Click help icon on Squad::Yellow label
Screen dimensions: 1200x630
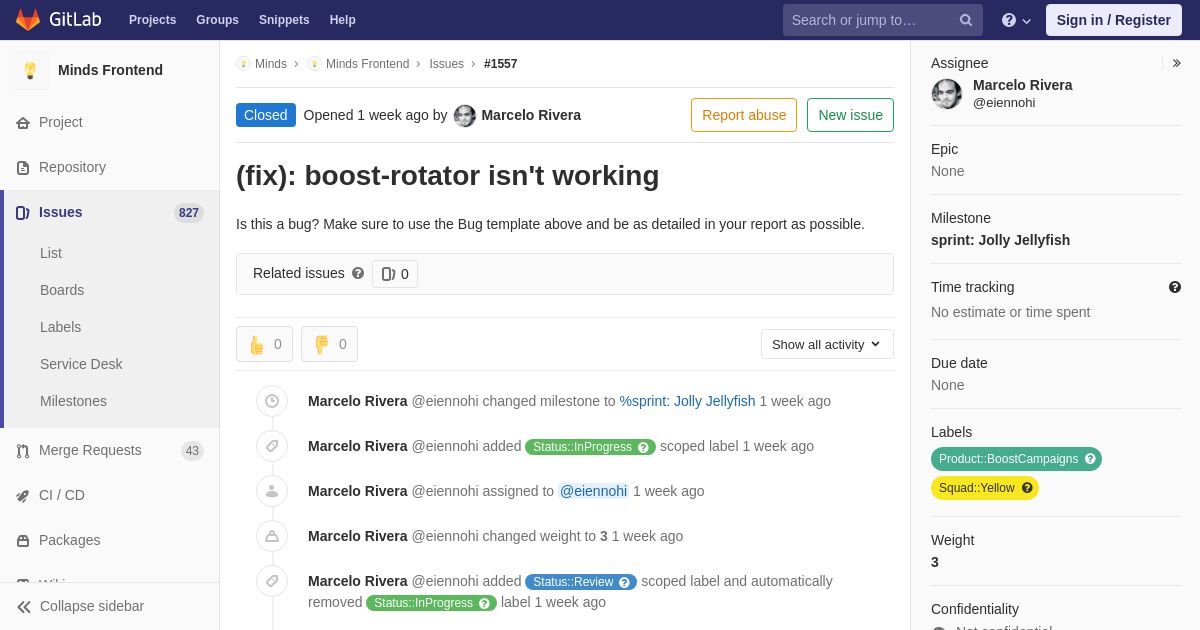click(1027, 488)
